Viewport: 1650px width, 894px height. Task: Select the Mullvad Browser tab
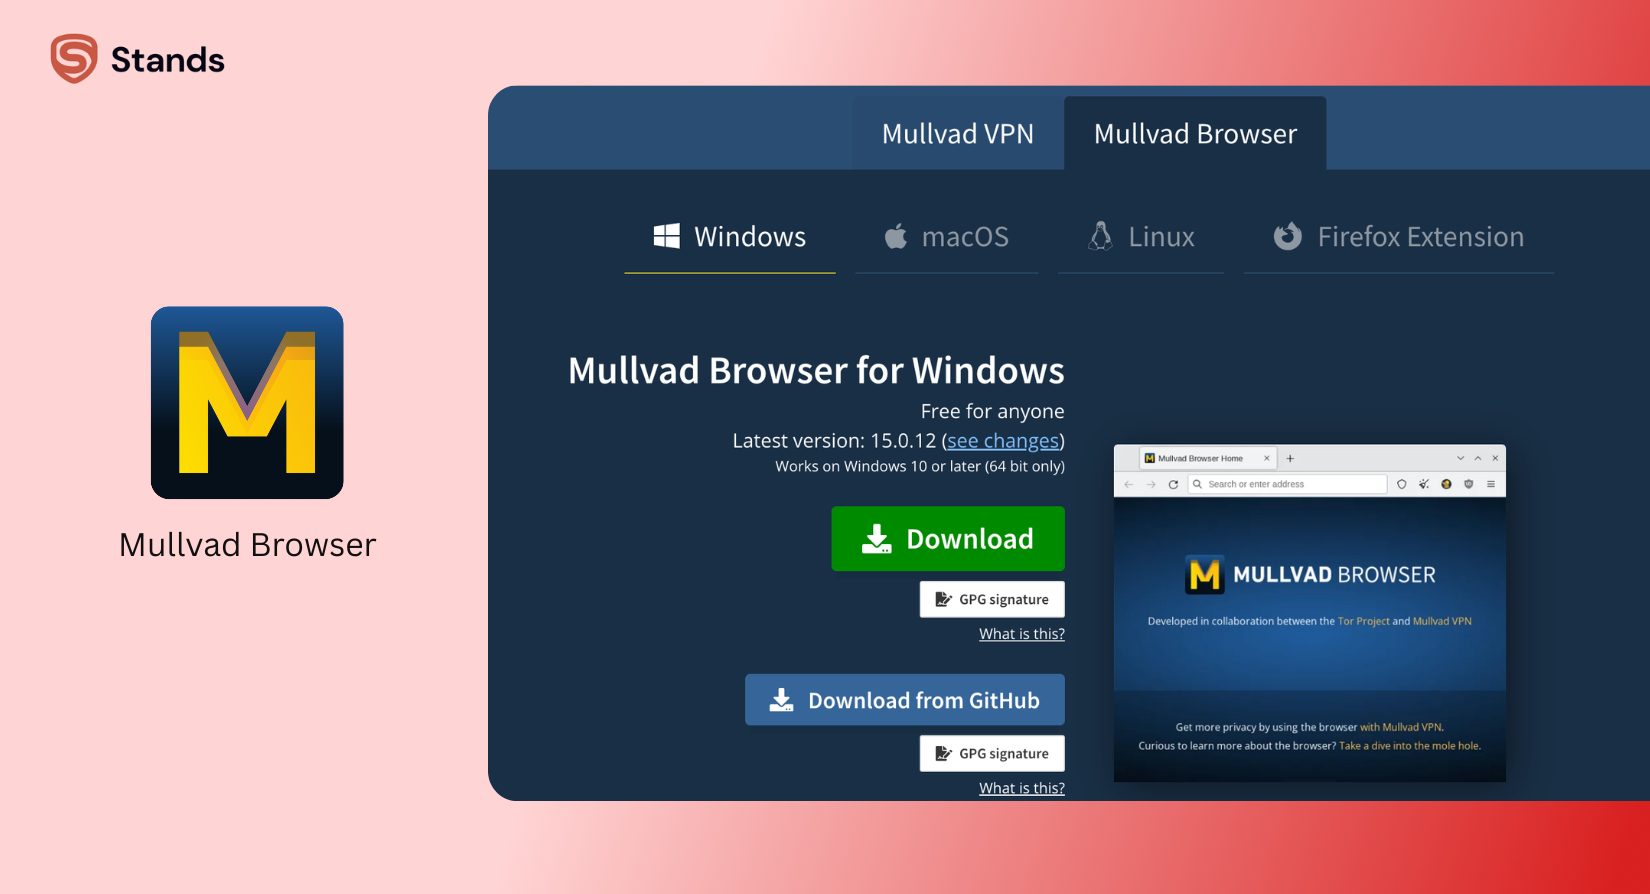click(x=1195, y=134)
